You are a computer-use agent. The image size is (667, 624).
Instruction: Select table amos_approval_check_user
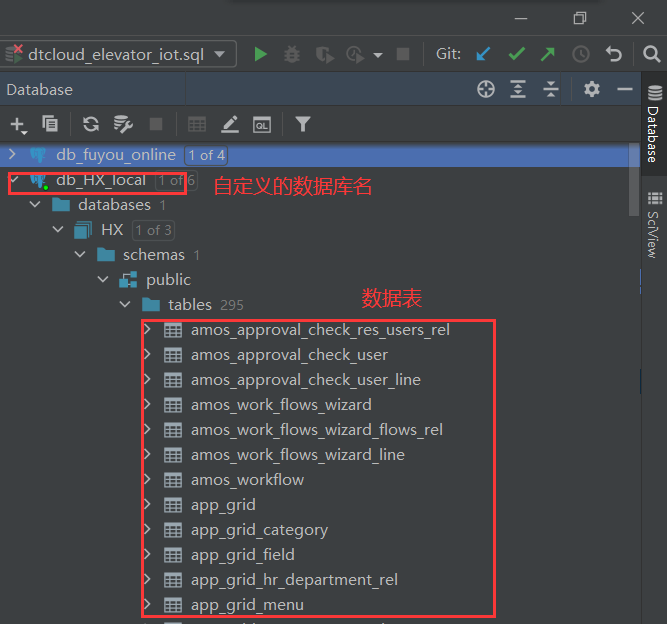tap(289, 355)
